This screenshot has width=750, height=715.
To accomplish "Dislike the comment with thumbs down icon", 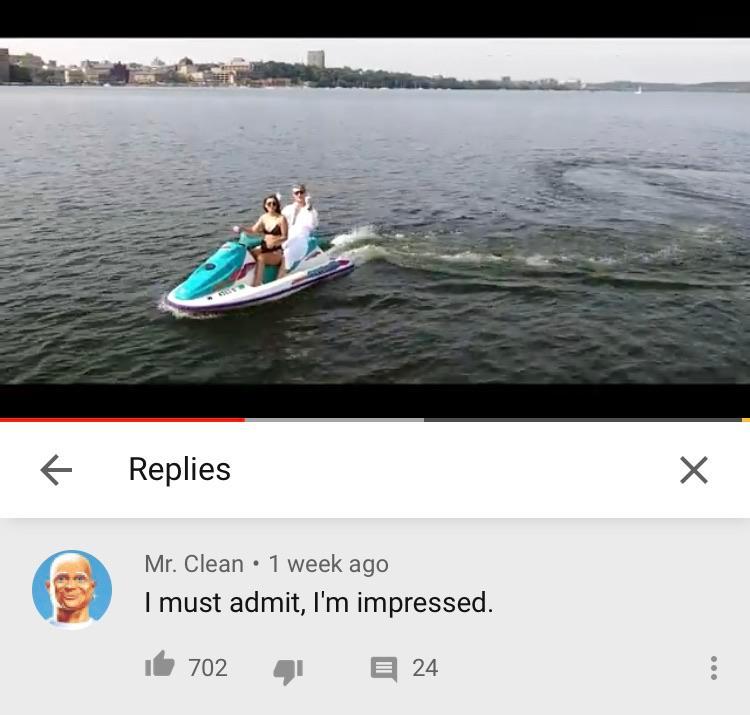I will (288, 671).
